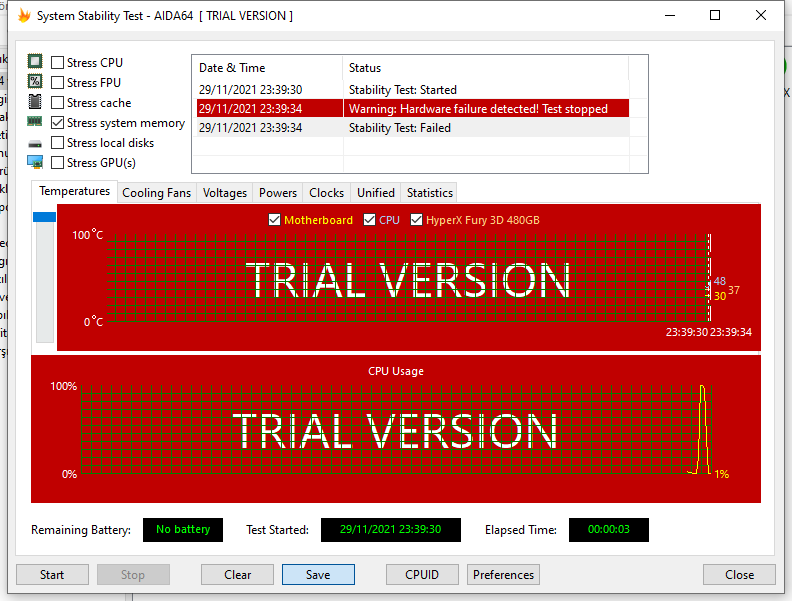Image resolution: width=792 pixels, height=601 pixels.
Task: Click the Start button
Action: (x=52, y=575)
